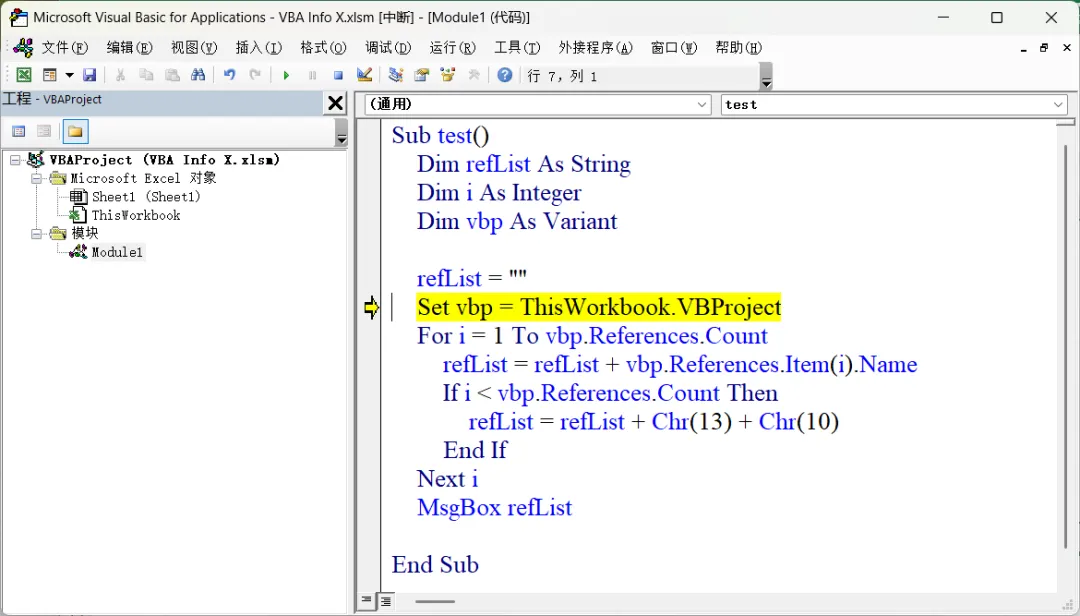Collapse the 模块 folder node
This screenshot has width=1080, height=616.
pyautogui.click(x=37, y=234)
